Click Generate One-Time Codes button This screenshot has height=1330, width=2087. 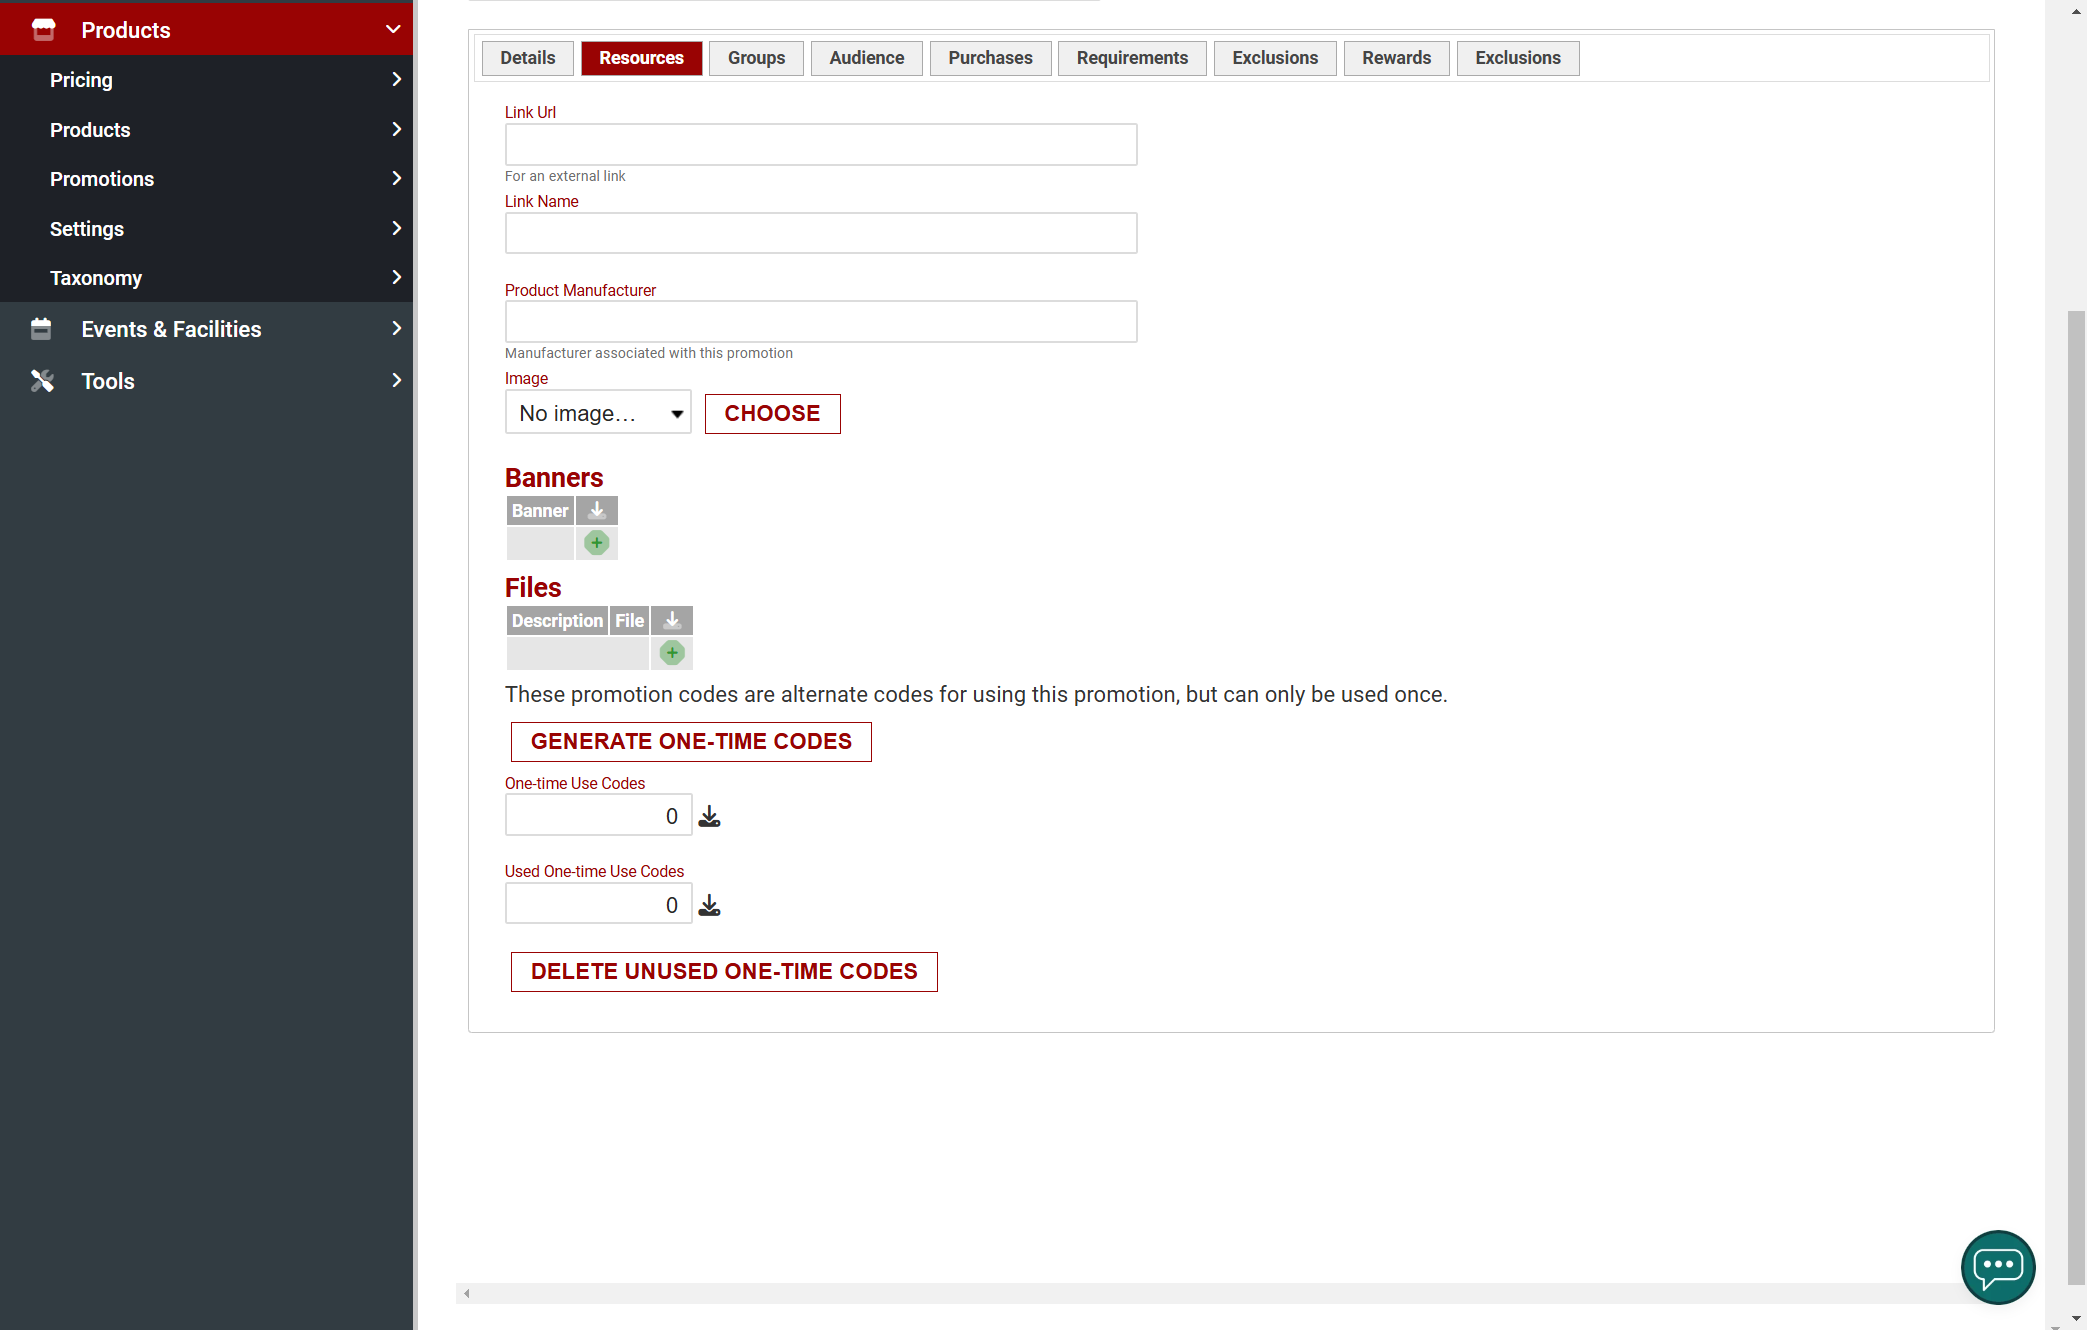pos(691,742)
